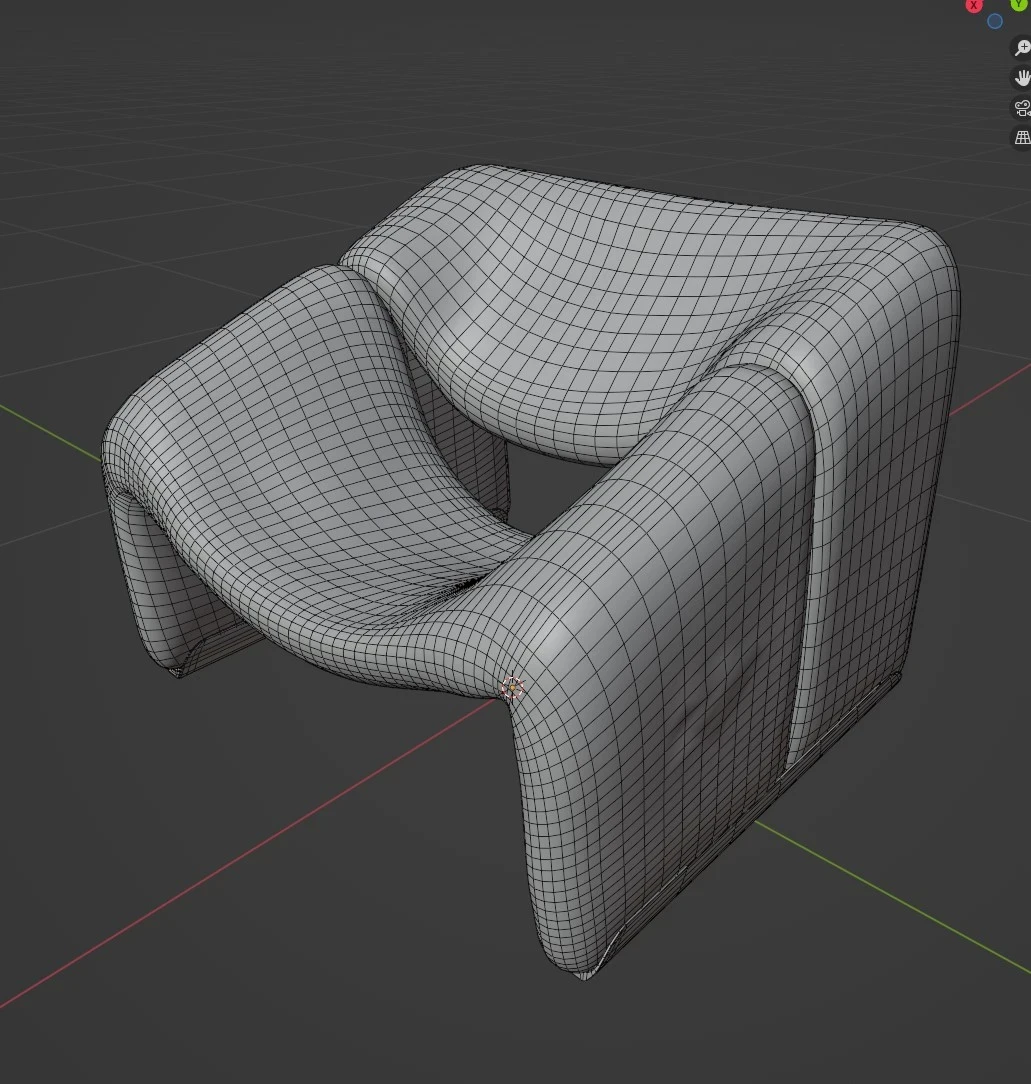
Task: Click the 3D cursor on the chair
Action: [512, 688]
